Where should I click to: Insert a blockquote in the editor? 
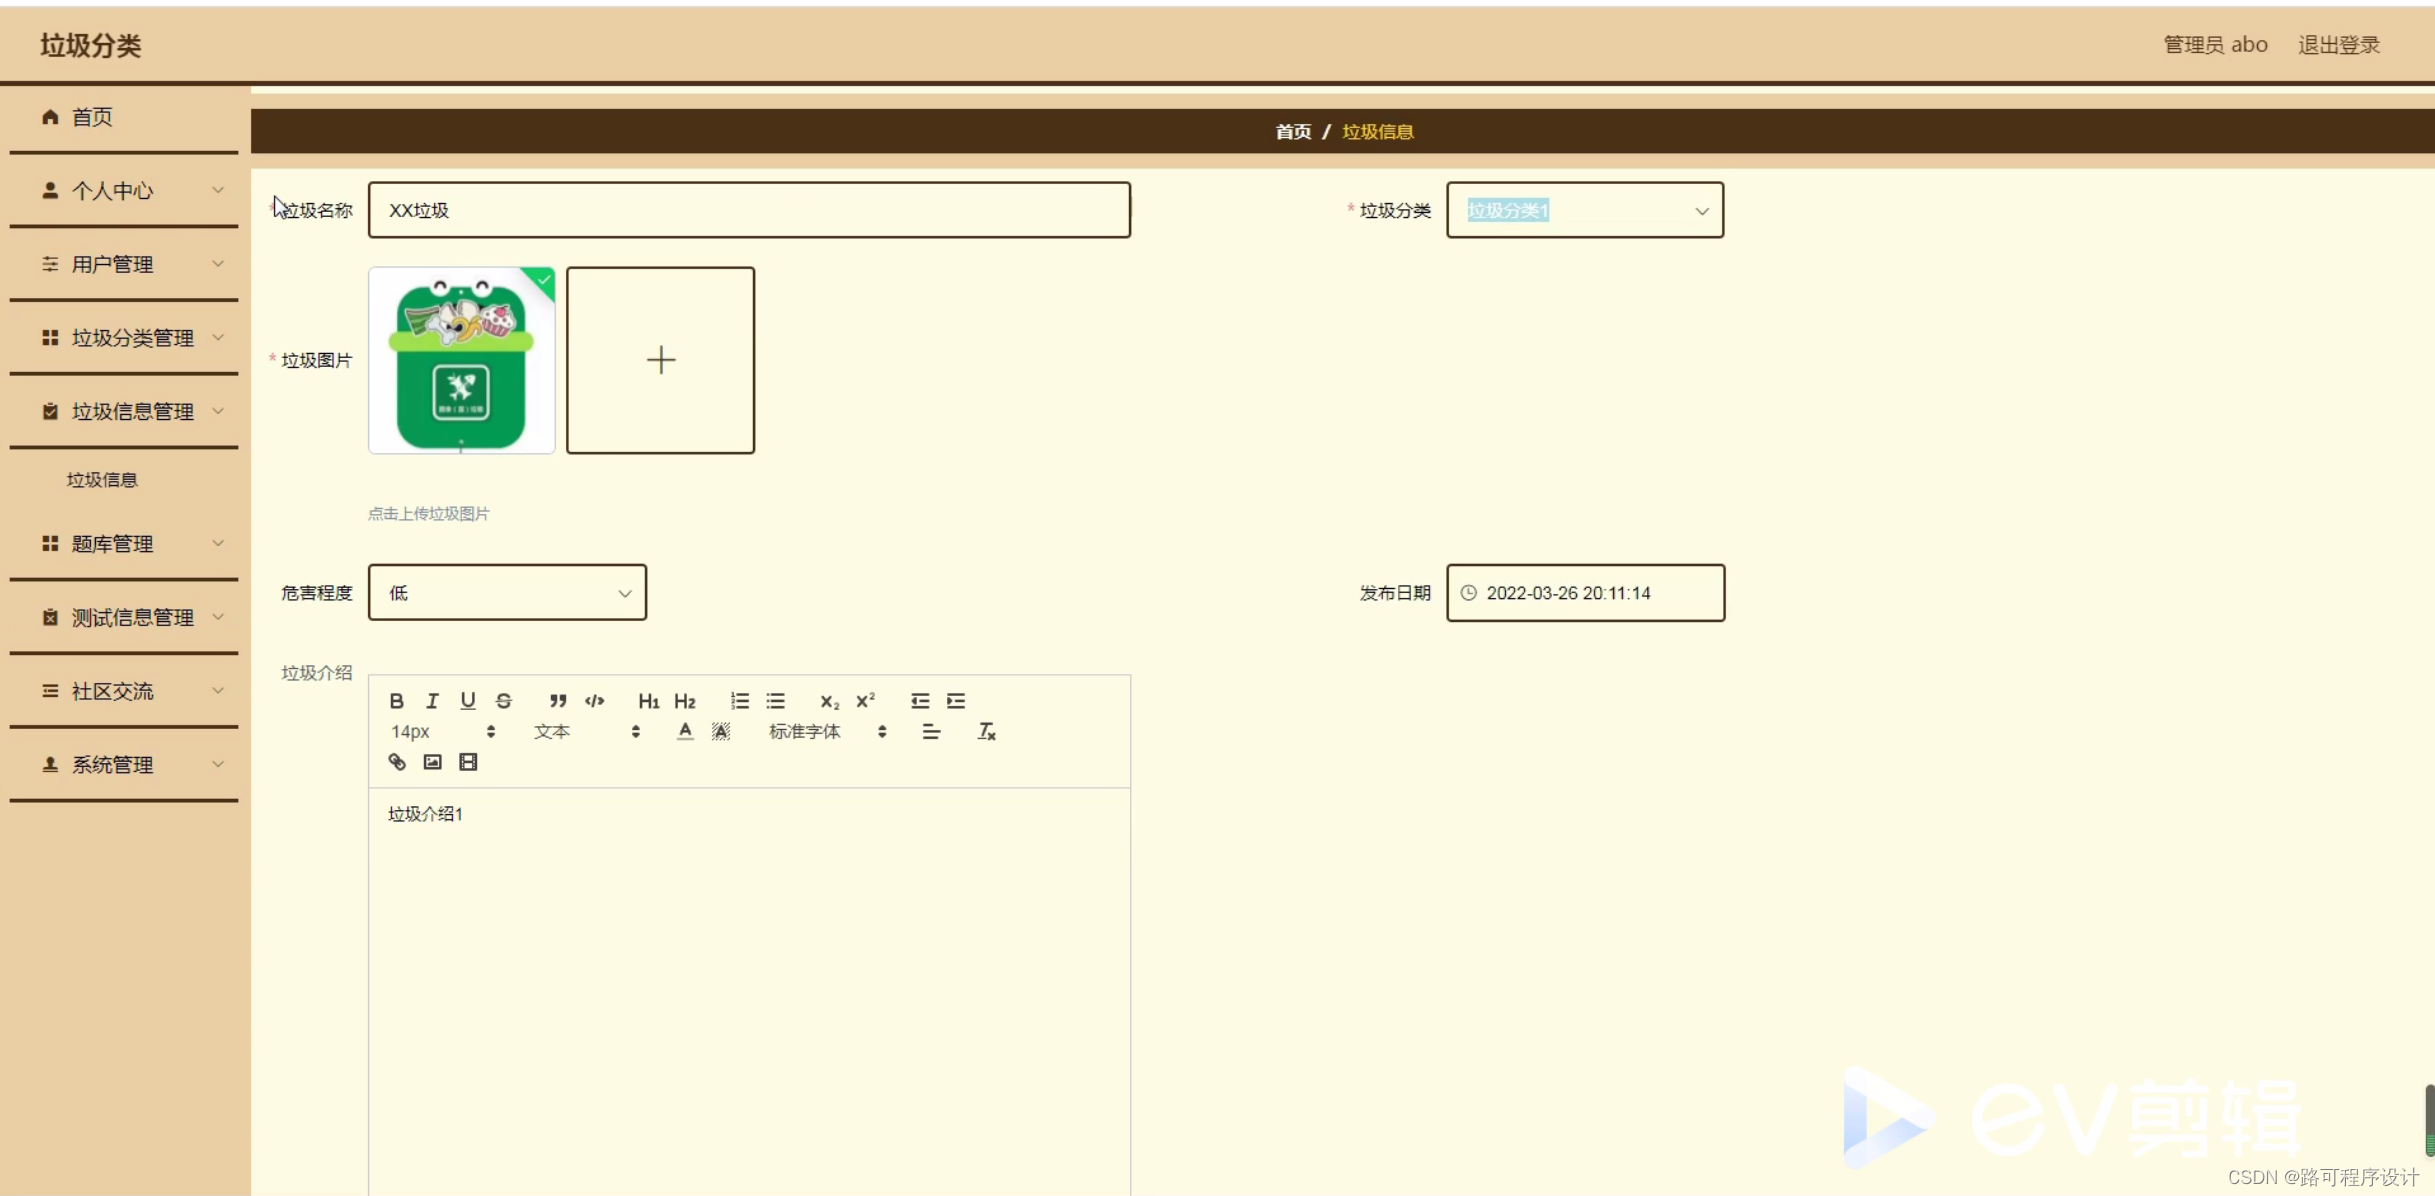[558, 701]
